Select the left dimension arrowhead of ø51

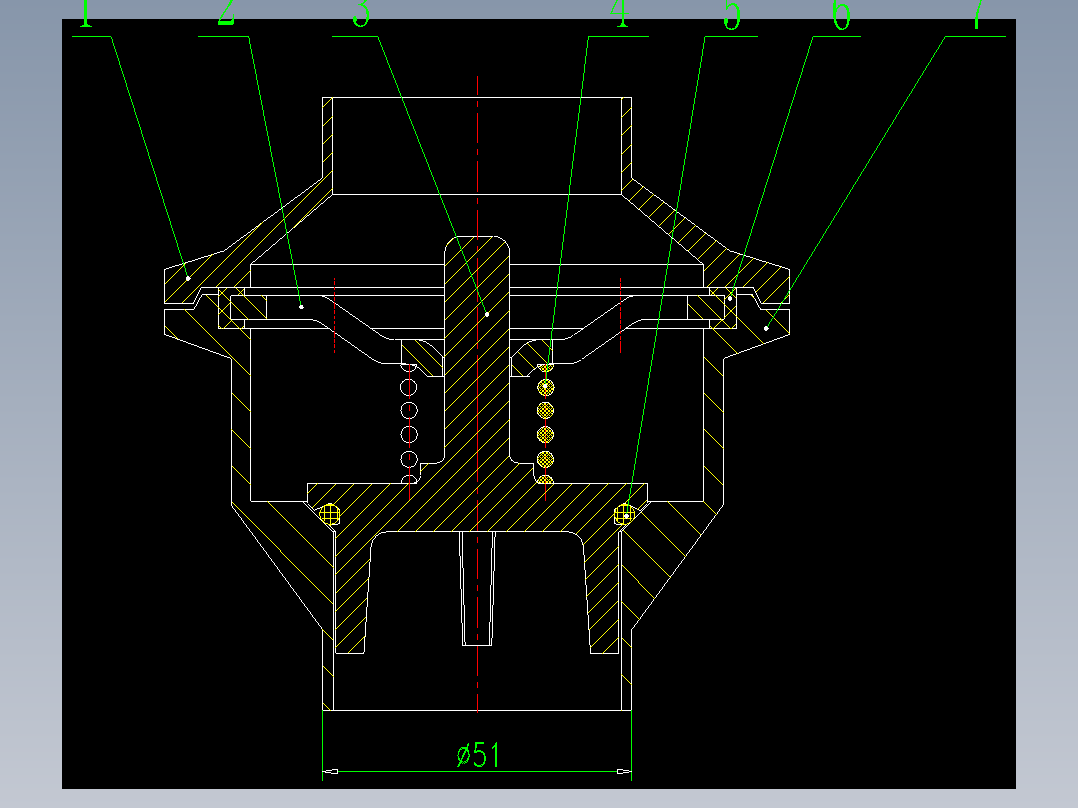coord(330,772)
